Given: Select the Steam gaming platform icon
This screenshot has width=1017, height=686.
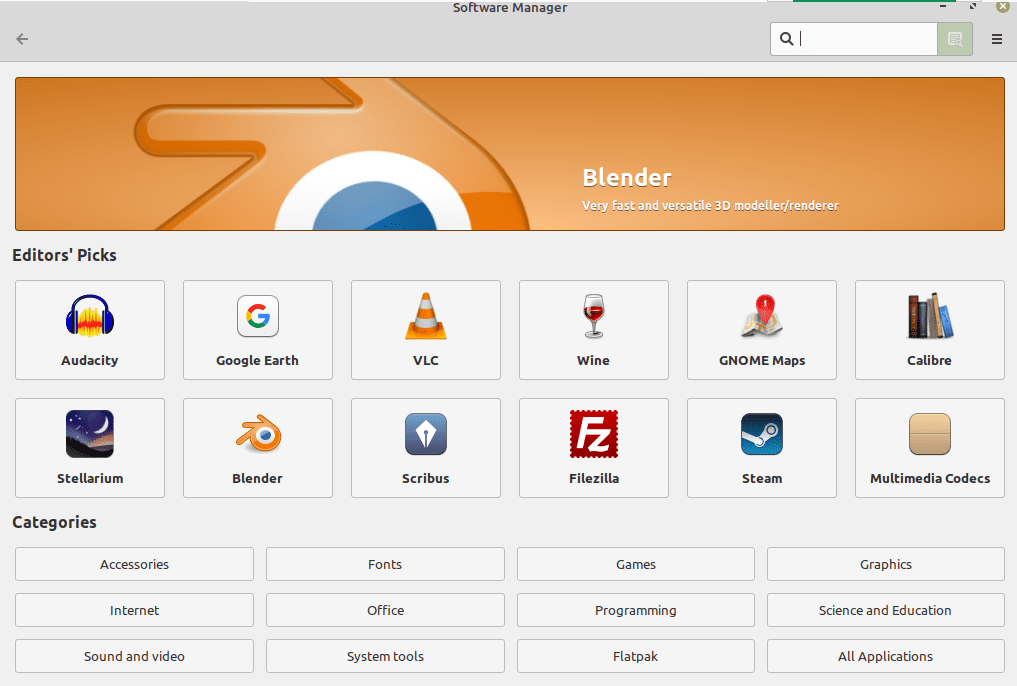Looking at the screenshot, I should 761,448.
